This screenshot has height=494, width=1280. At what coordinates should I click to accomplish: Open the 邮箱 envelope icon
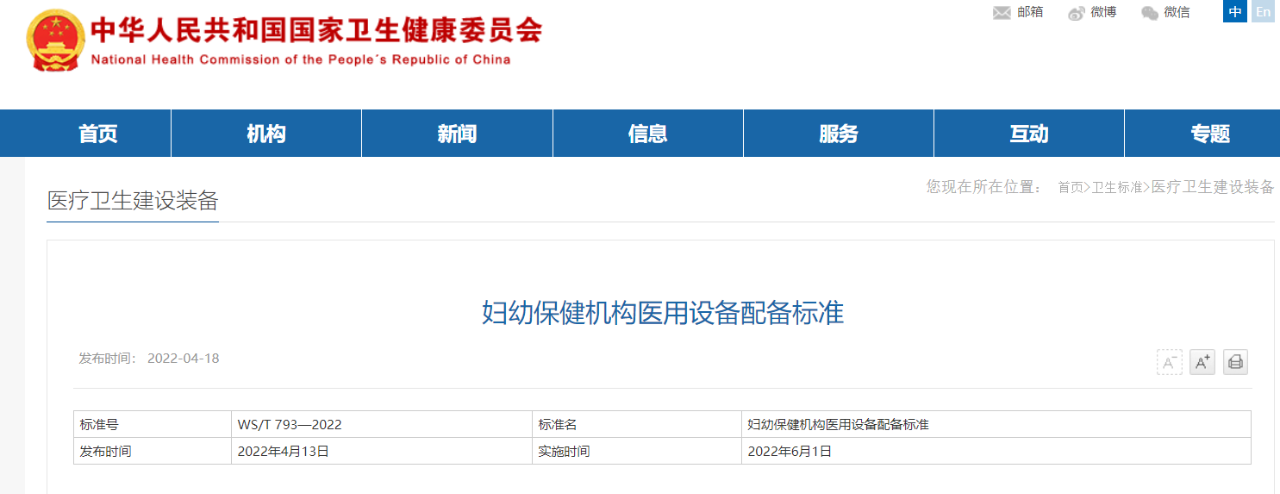1001,13
